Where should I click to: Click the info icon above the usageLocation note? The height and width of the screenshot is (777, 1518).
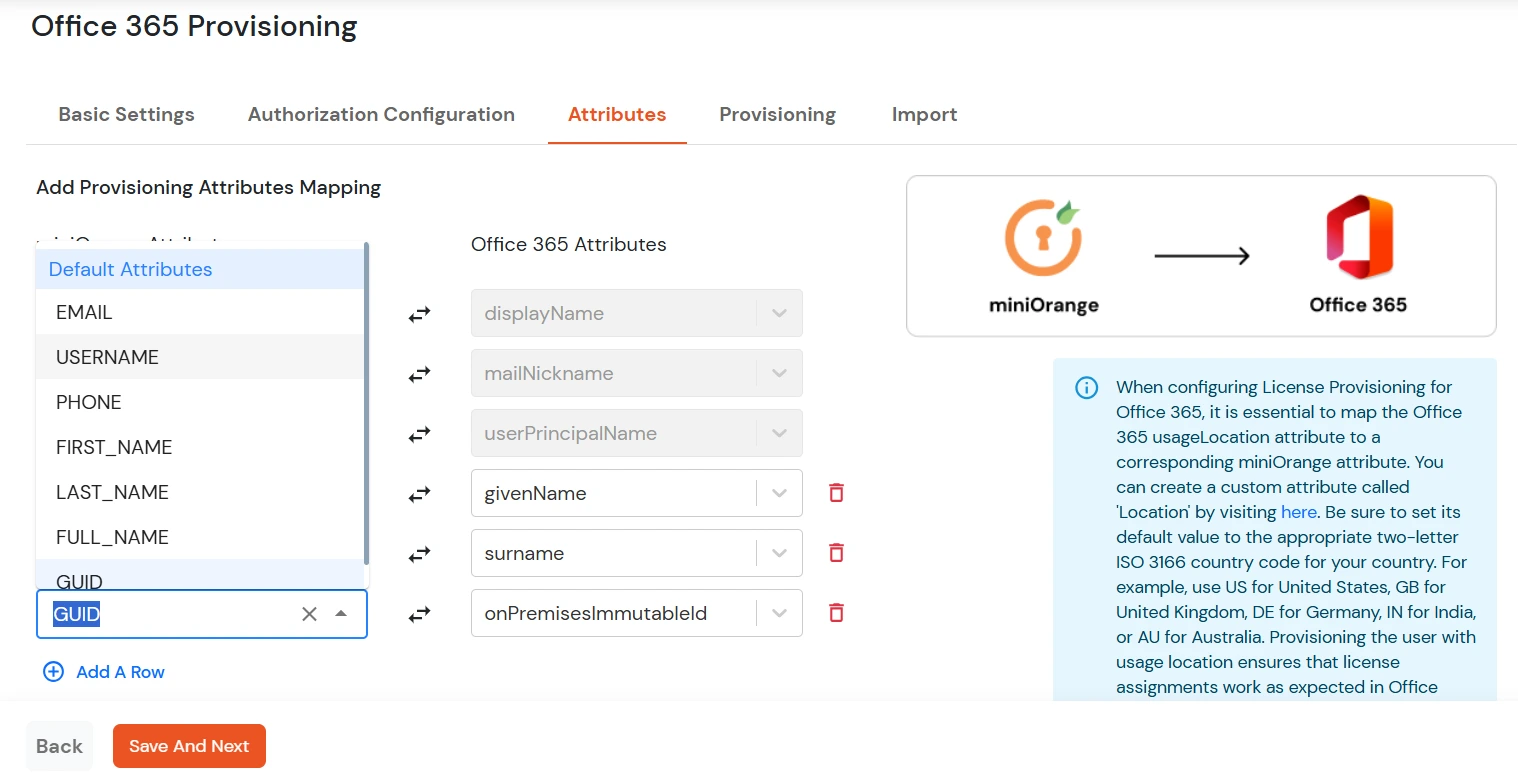click(x=1086, y=388)
